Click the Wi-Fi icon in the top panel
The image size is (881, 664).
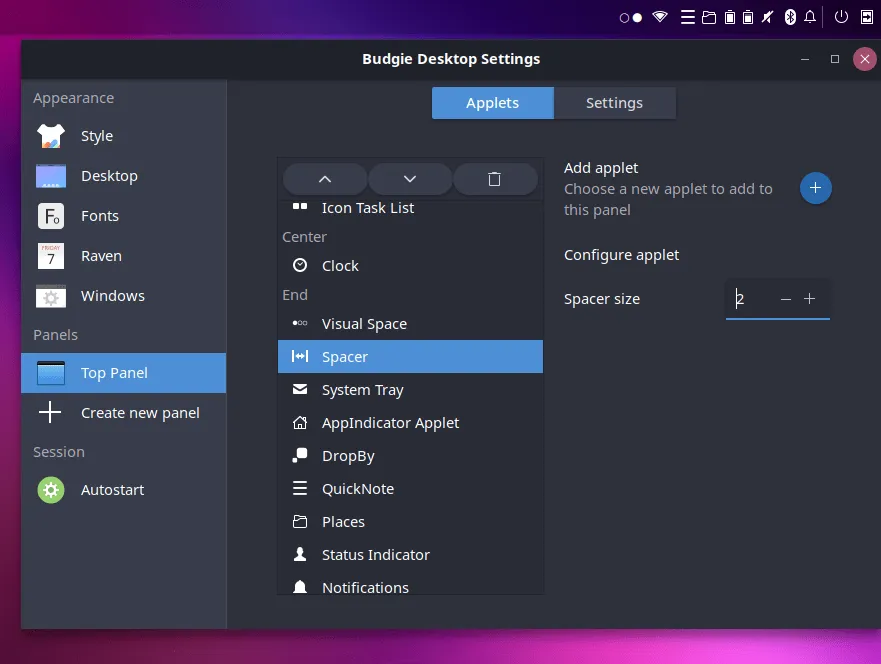point(660,17)
